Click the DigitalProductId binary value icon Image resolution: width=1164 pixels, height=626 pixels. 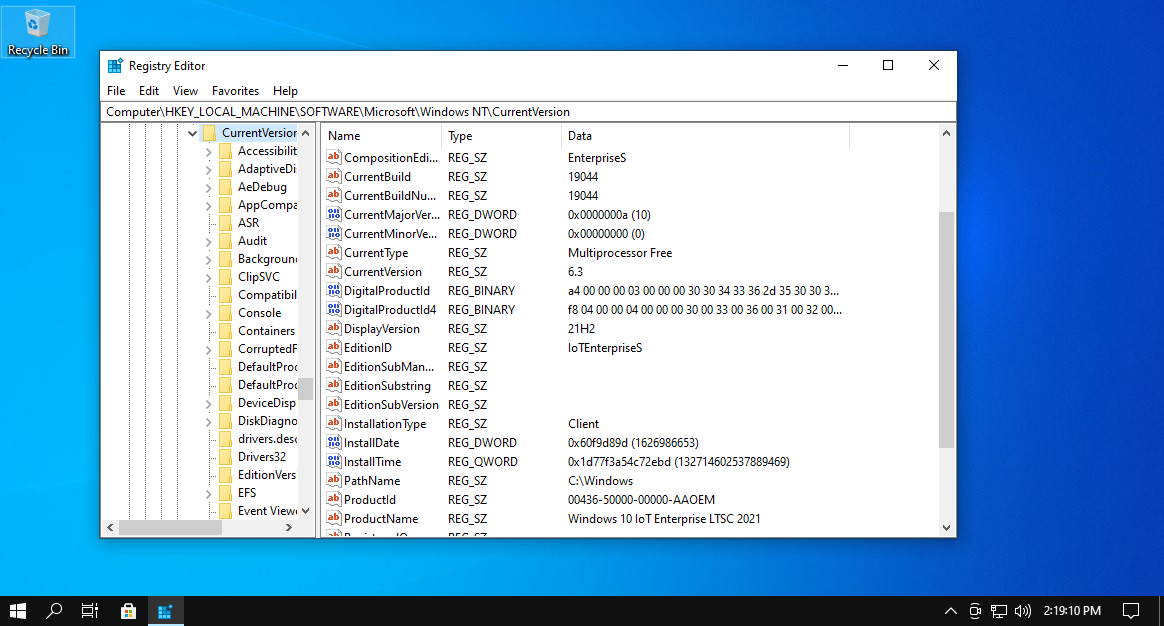pyautogui.click(x=334, y=290)
